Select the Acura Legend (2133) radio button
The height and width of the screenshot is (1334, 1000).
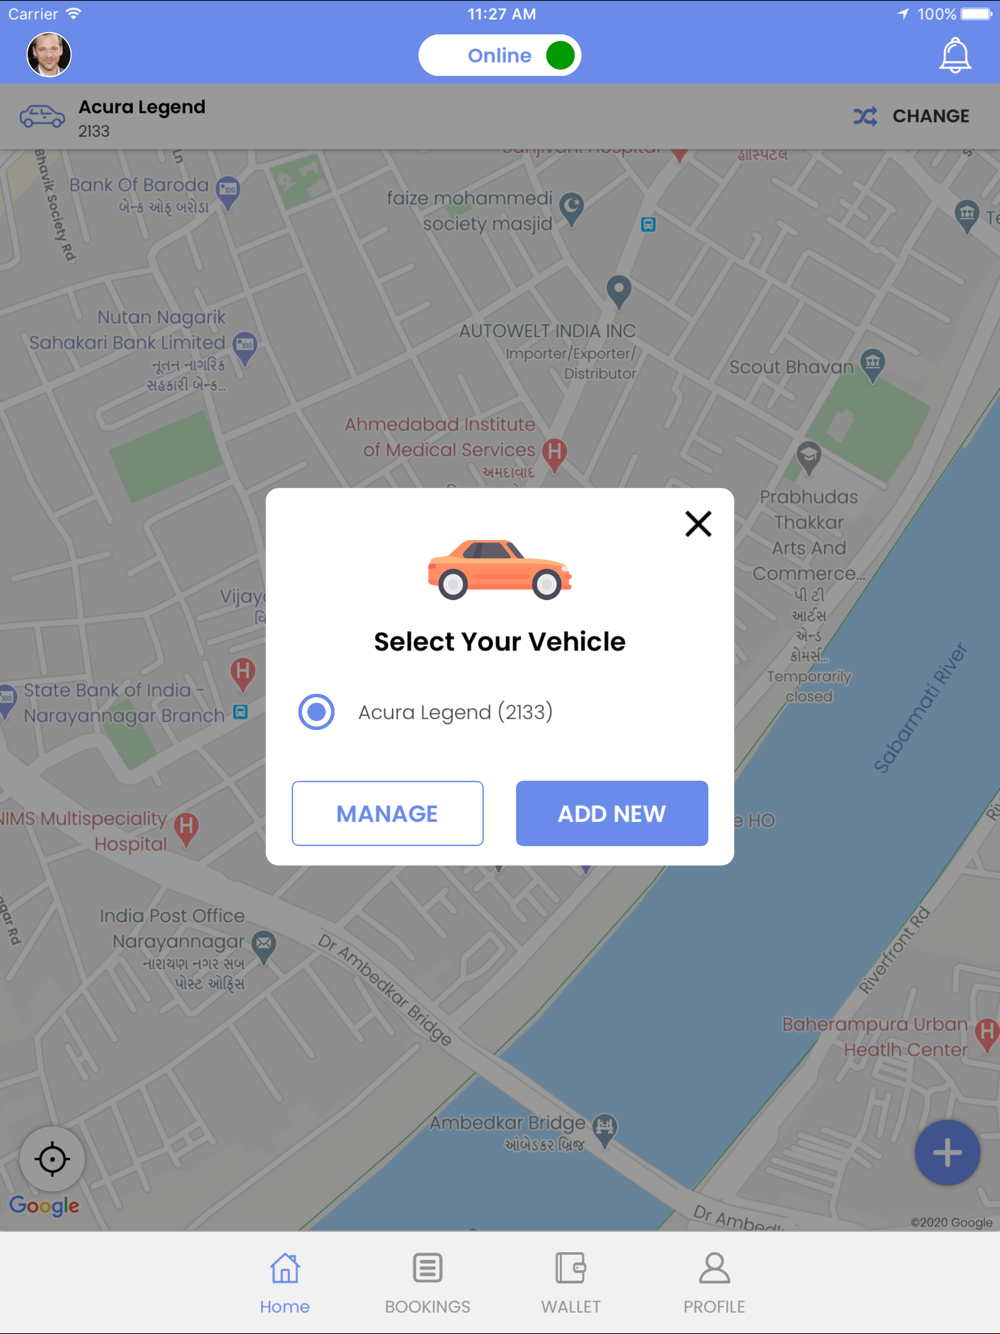[316, 712]
